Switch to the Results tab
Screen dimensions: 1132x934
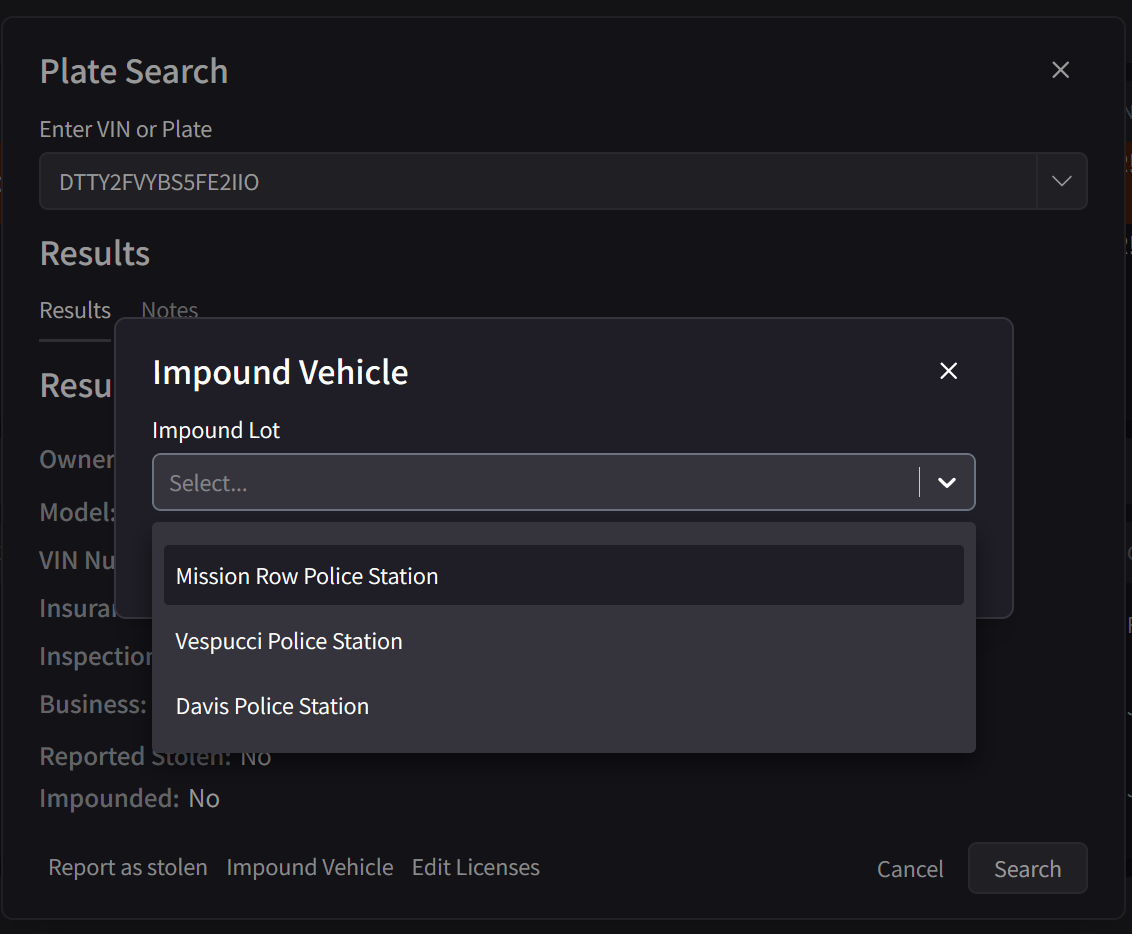click(75, 310)
